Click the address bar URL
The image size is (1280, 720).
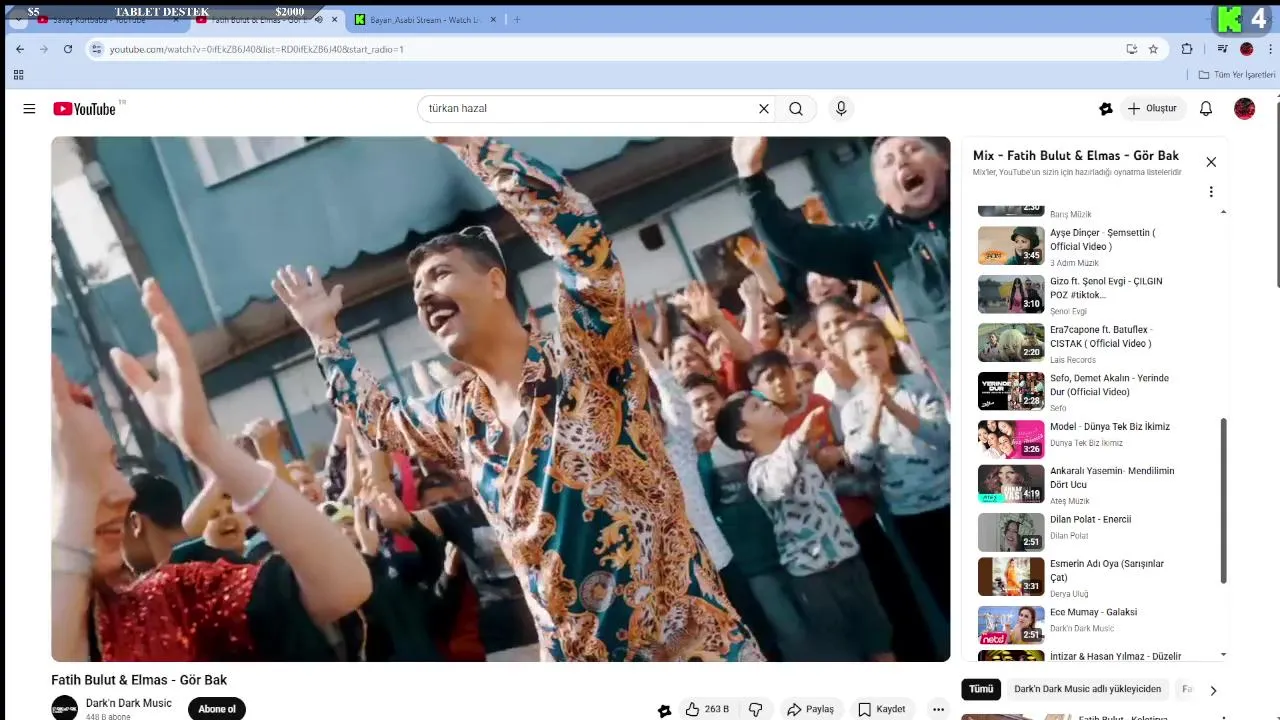(257, 49)
